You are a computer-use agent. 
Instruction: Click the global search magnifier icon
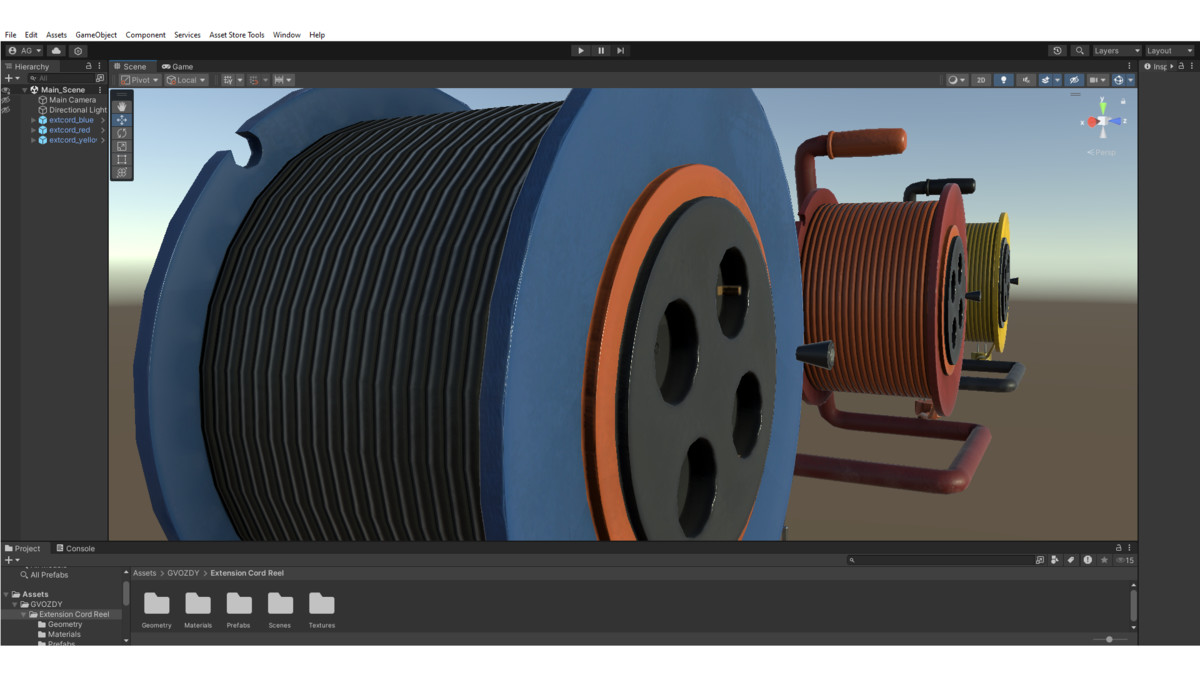point(1080,51)
